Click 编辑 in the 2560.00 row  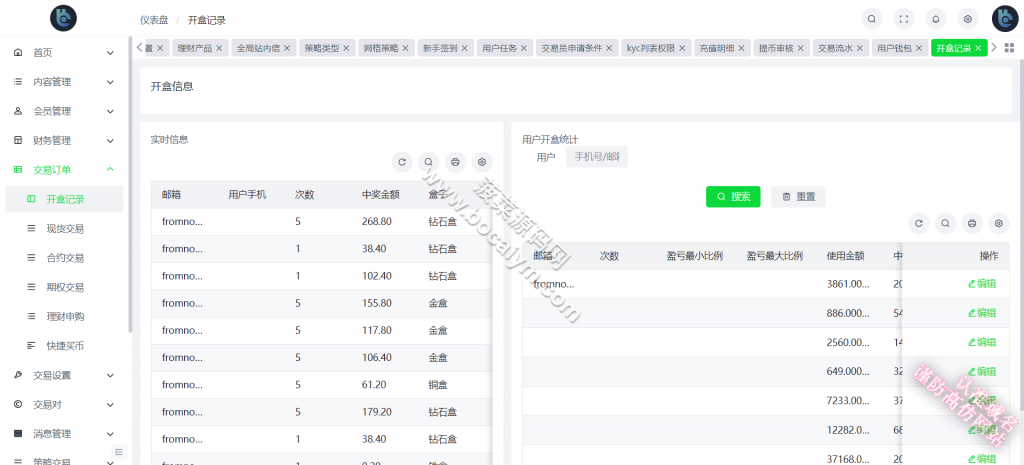[982, 342]
